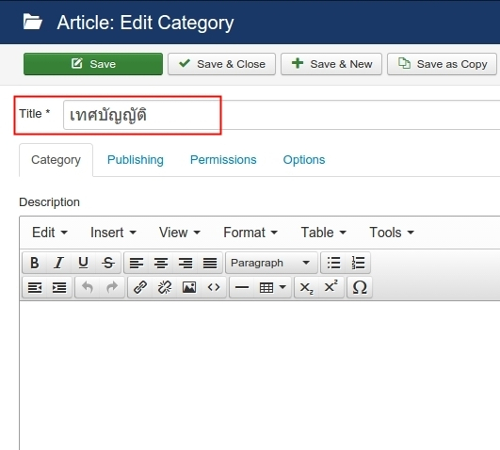This screenshot has width=500, height=450.
Task: Insert a special character with Omega icon
Action: coord(359,287)
